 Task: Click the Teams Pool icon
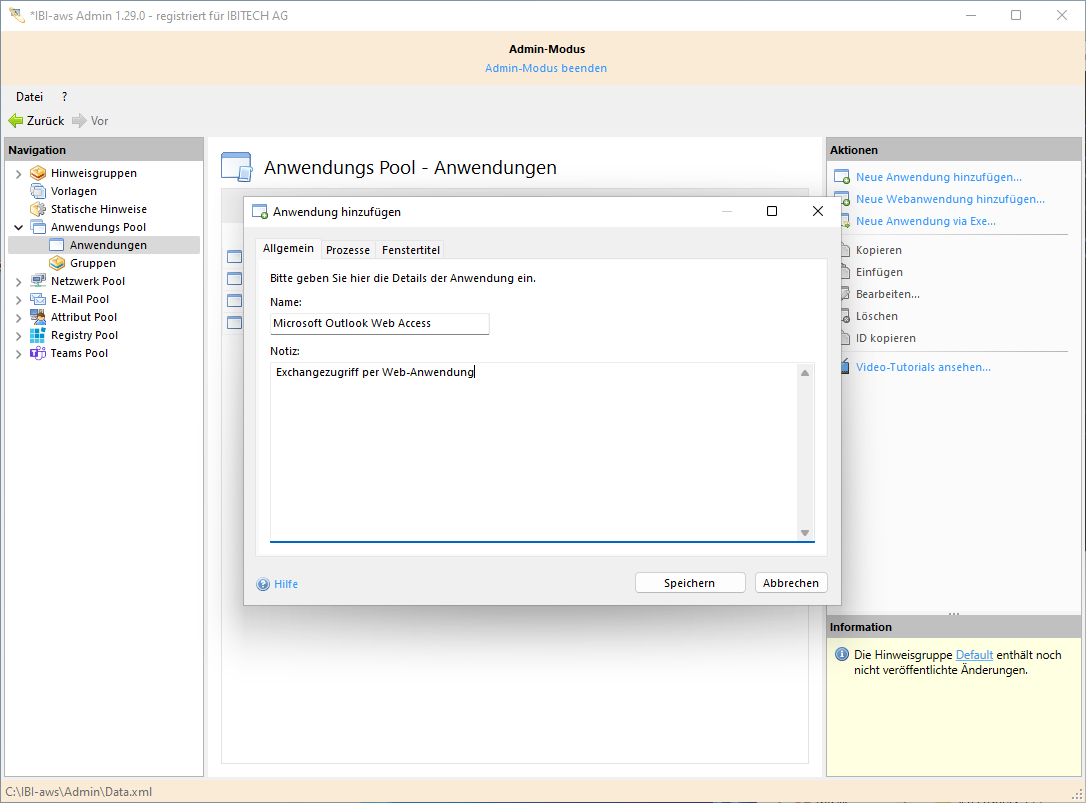coord(38,353)
